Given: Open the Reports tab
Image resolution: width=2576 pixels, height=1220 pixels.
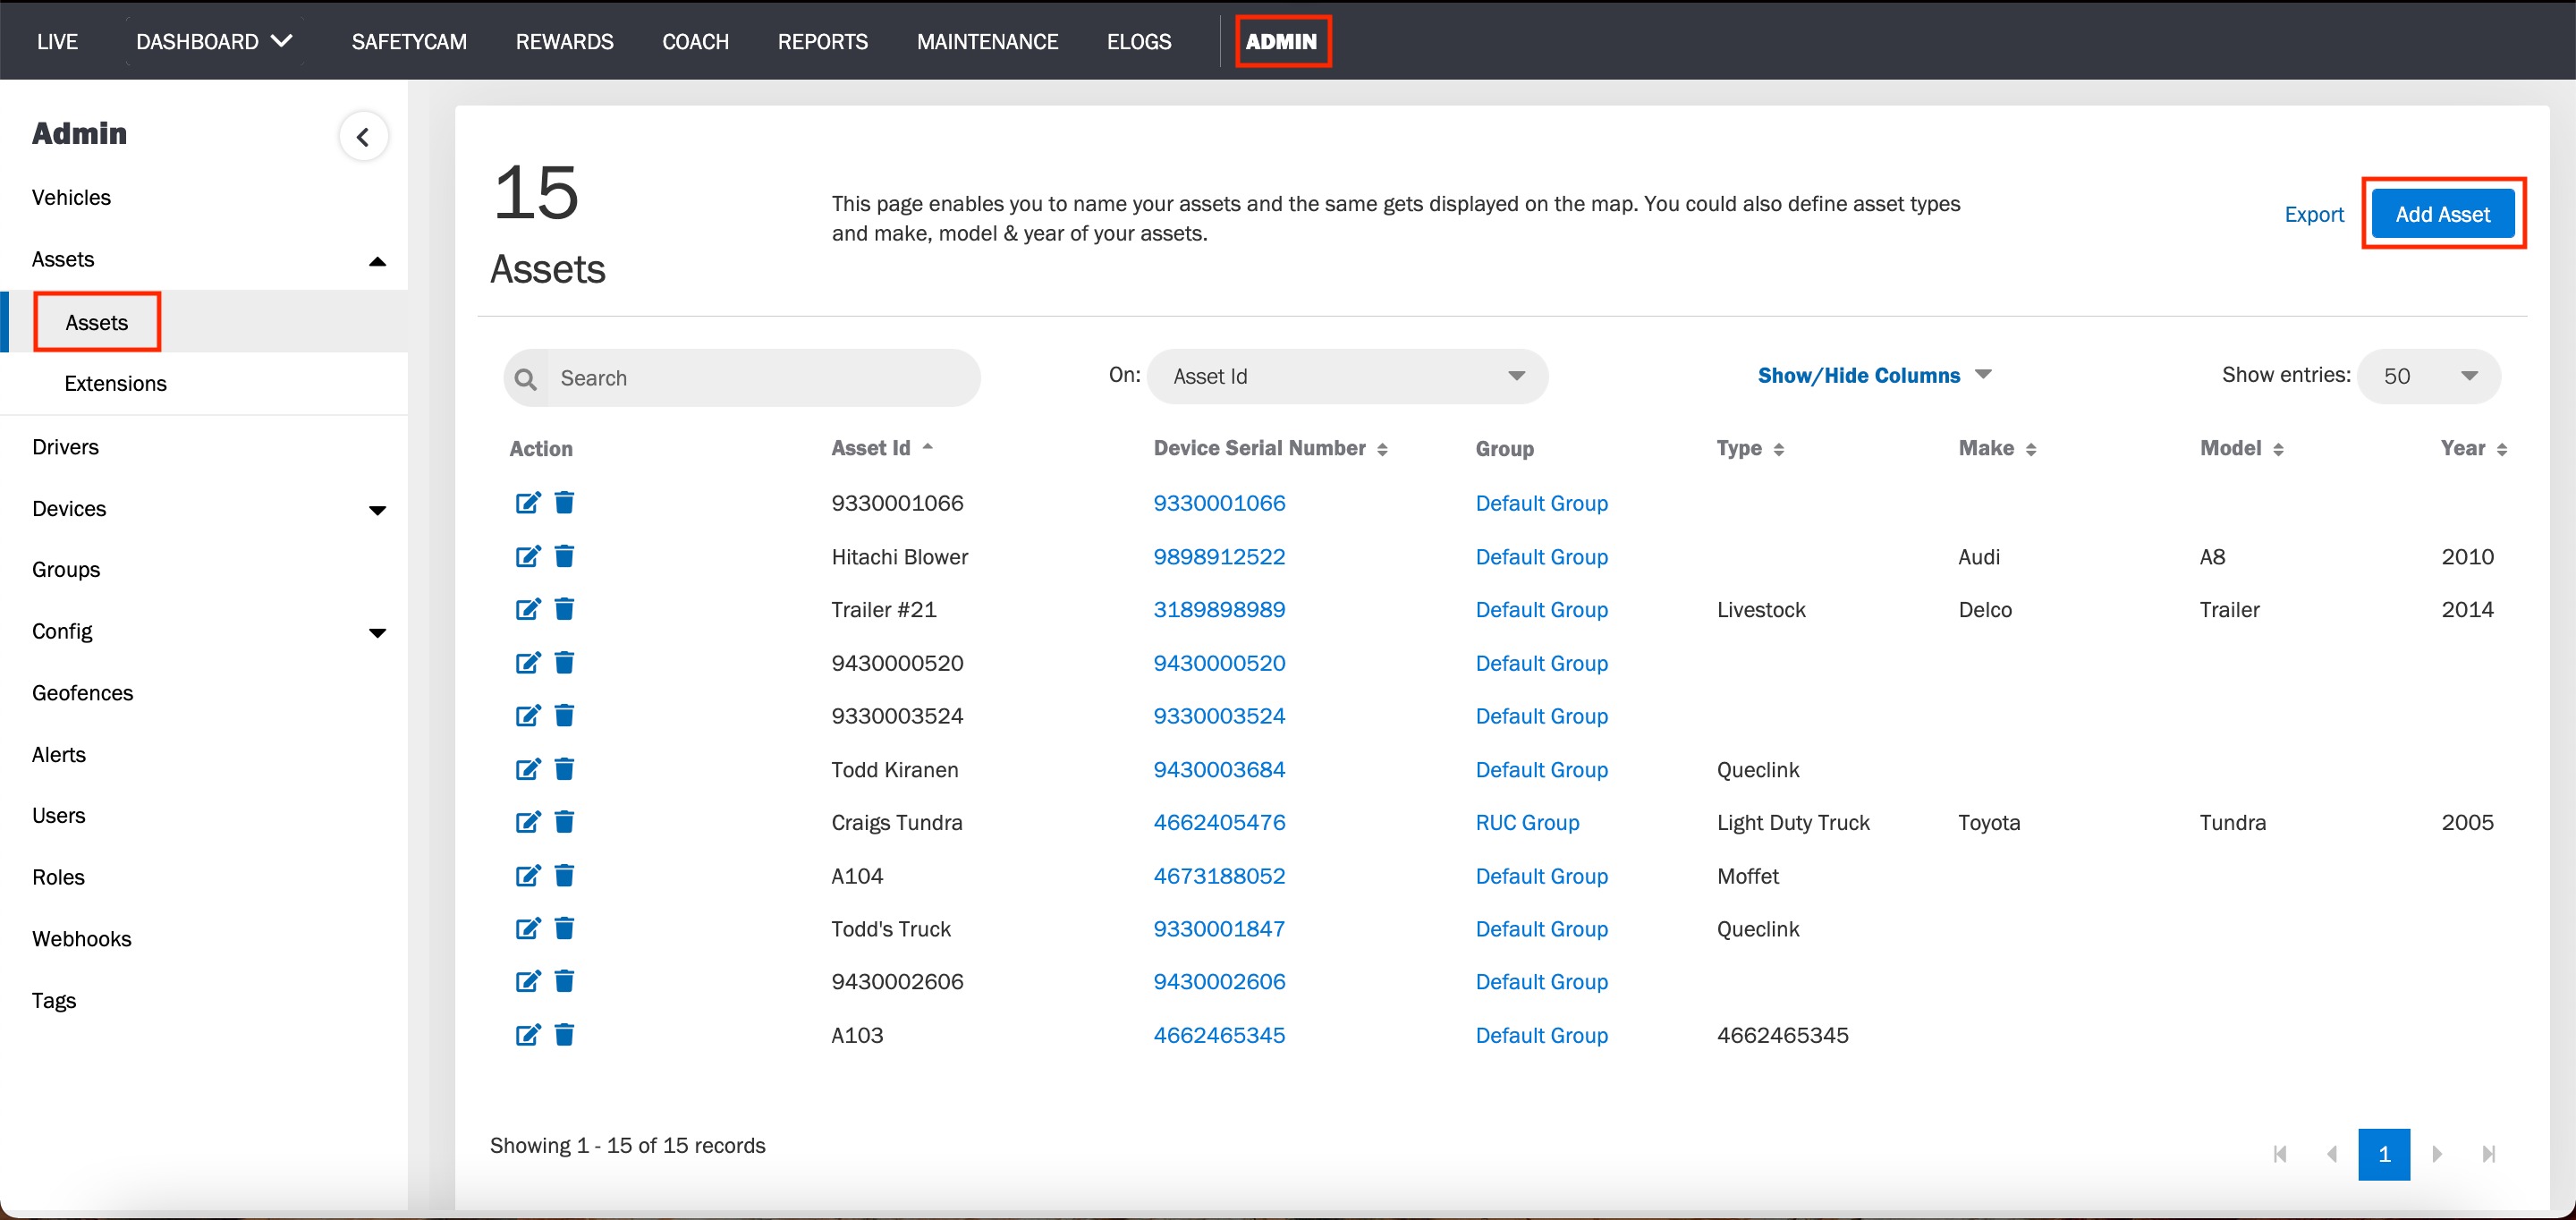Looking at the screenshot, I should [823, 41].
